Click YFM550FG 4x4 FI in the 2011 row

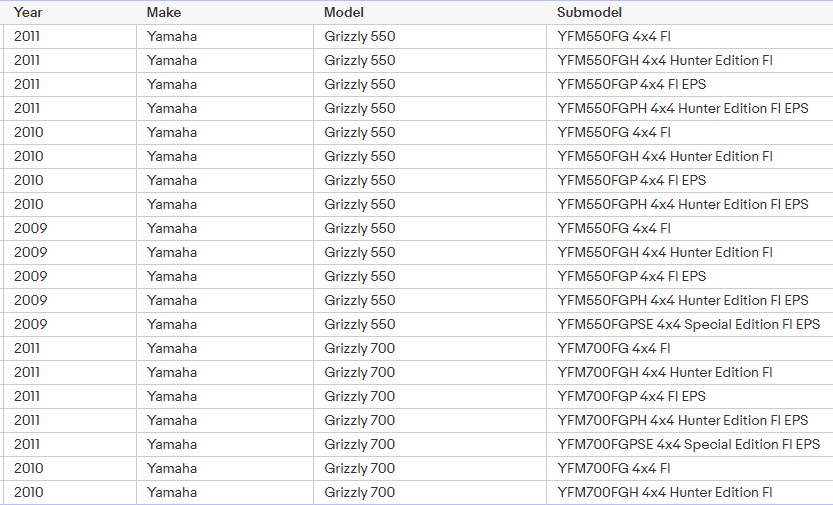(614, 36)
